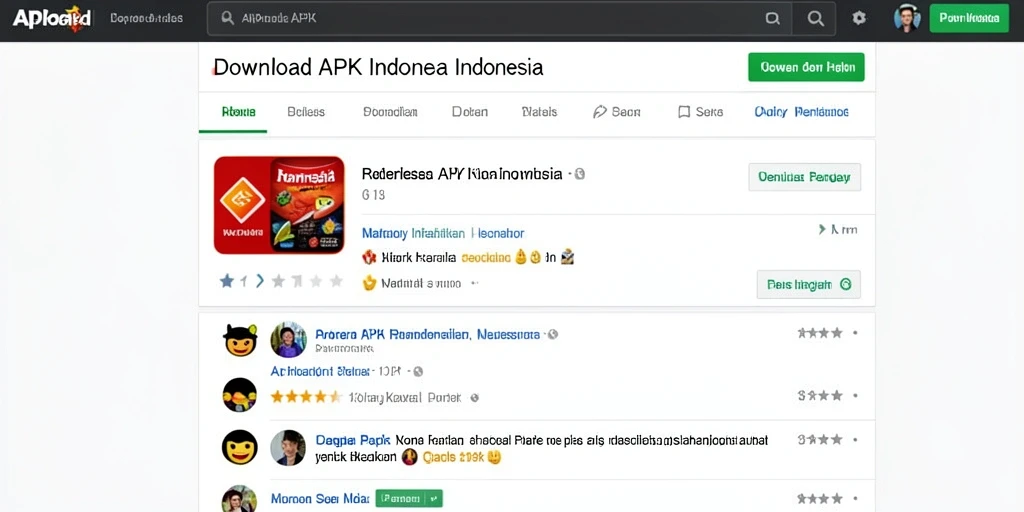Click the magnifier icon inside search field

(x=228, y=18)
